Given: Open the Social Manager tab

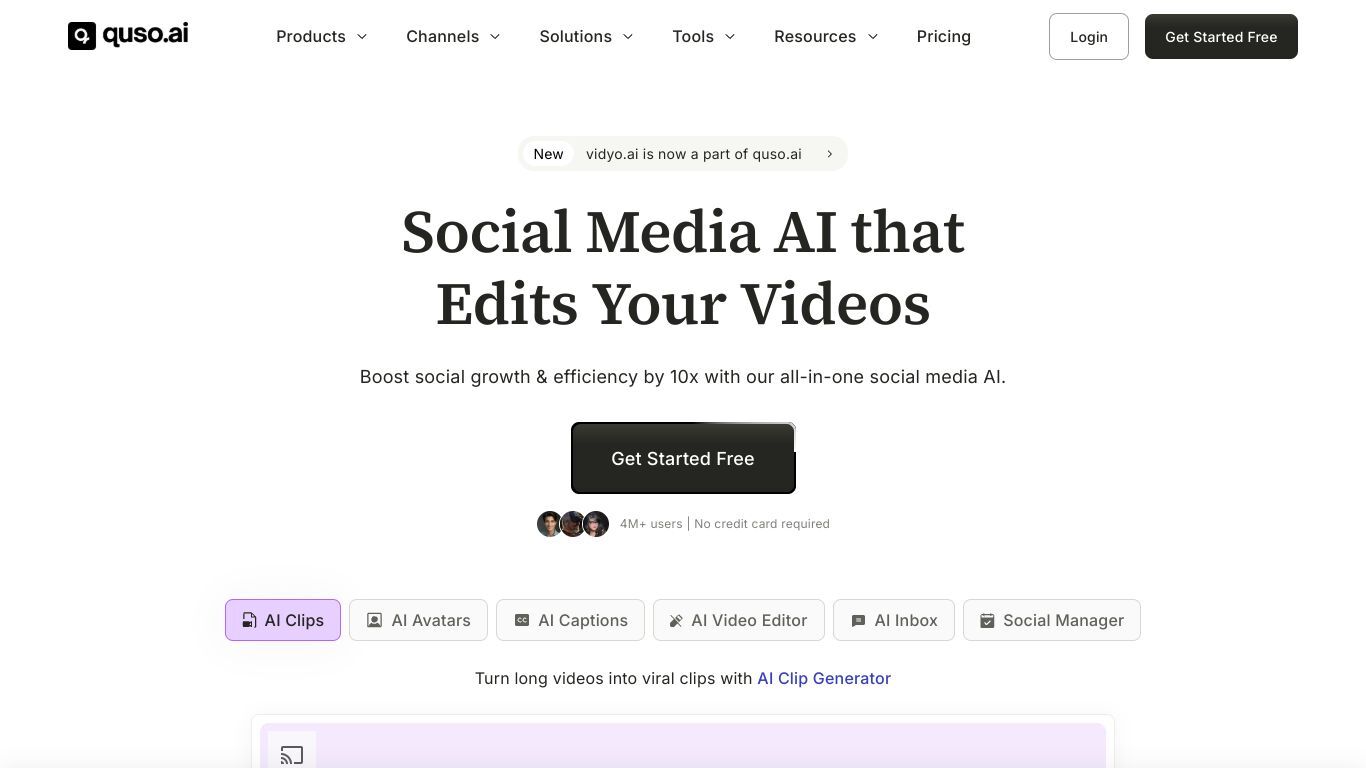Looking at the screenshot, I should (x=1051, y=620).
